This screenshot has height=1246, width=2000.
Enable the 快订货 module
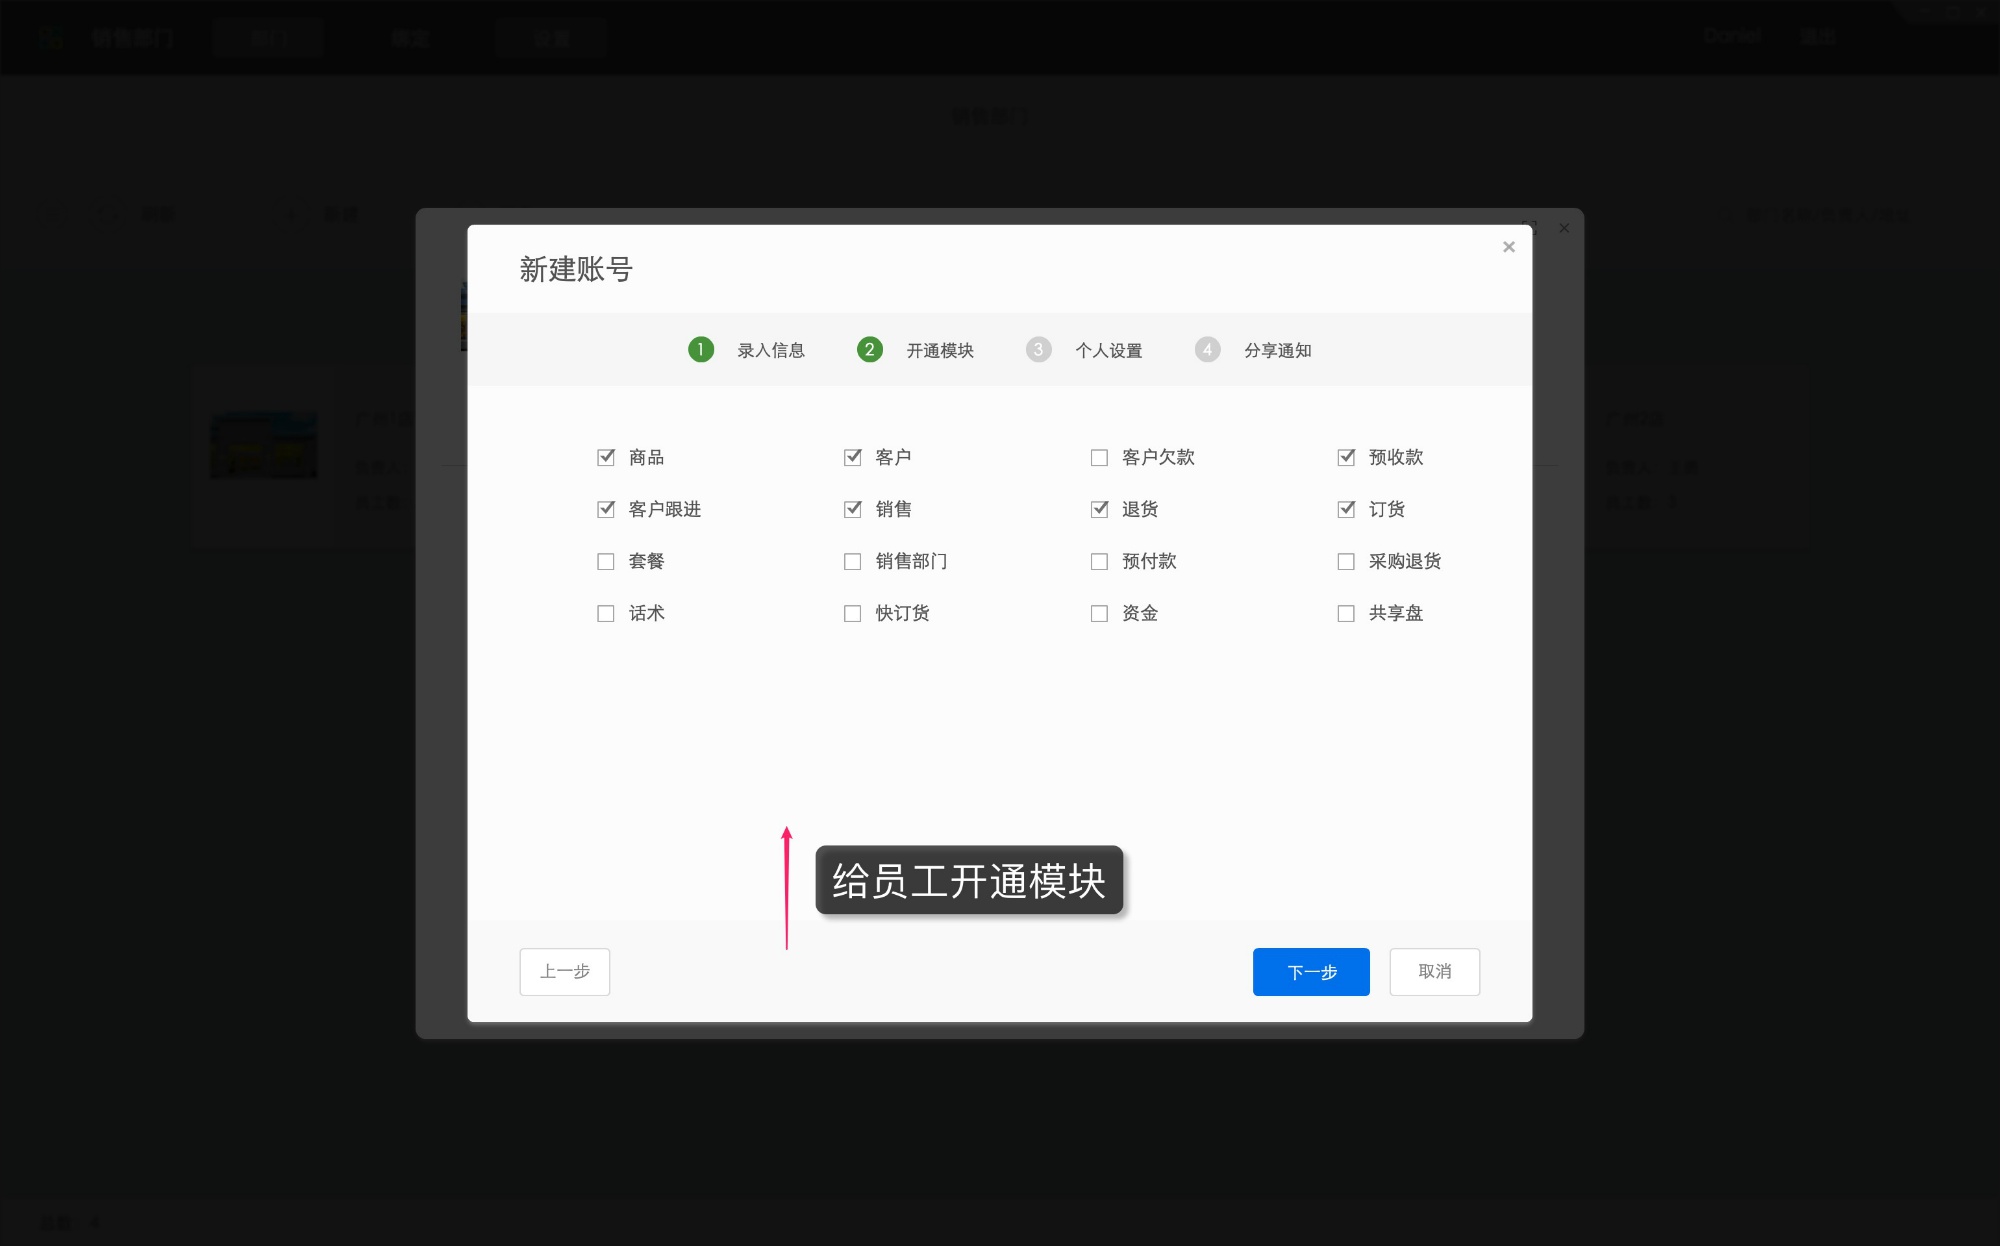tap(852, 613)
